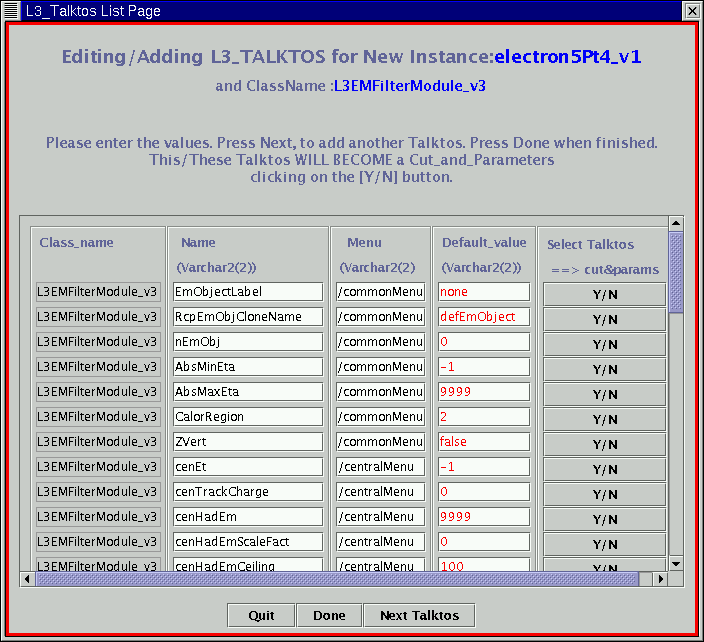Click the vertical scrollbar thumb

tap(676, 270)
